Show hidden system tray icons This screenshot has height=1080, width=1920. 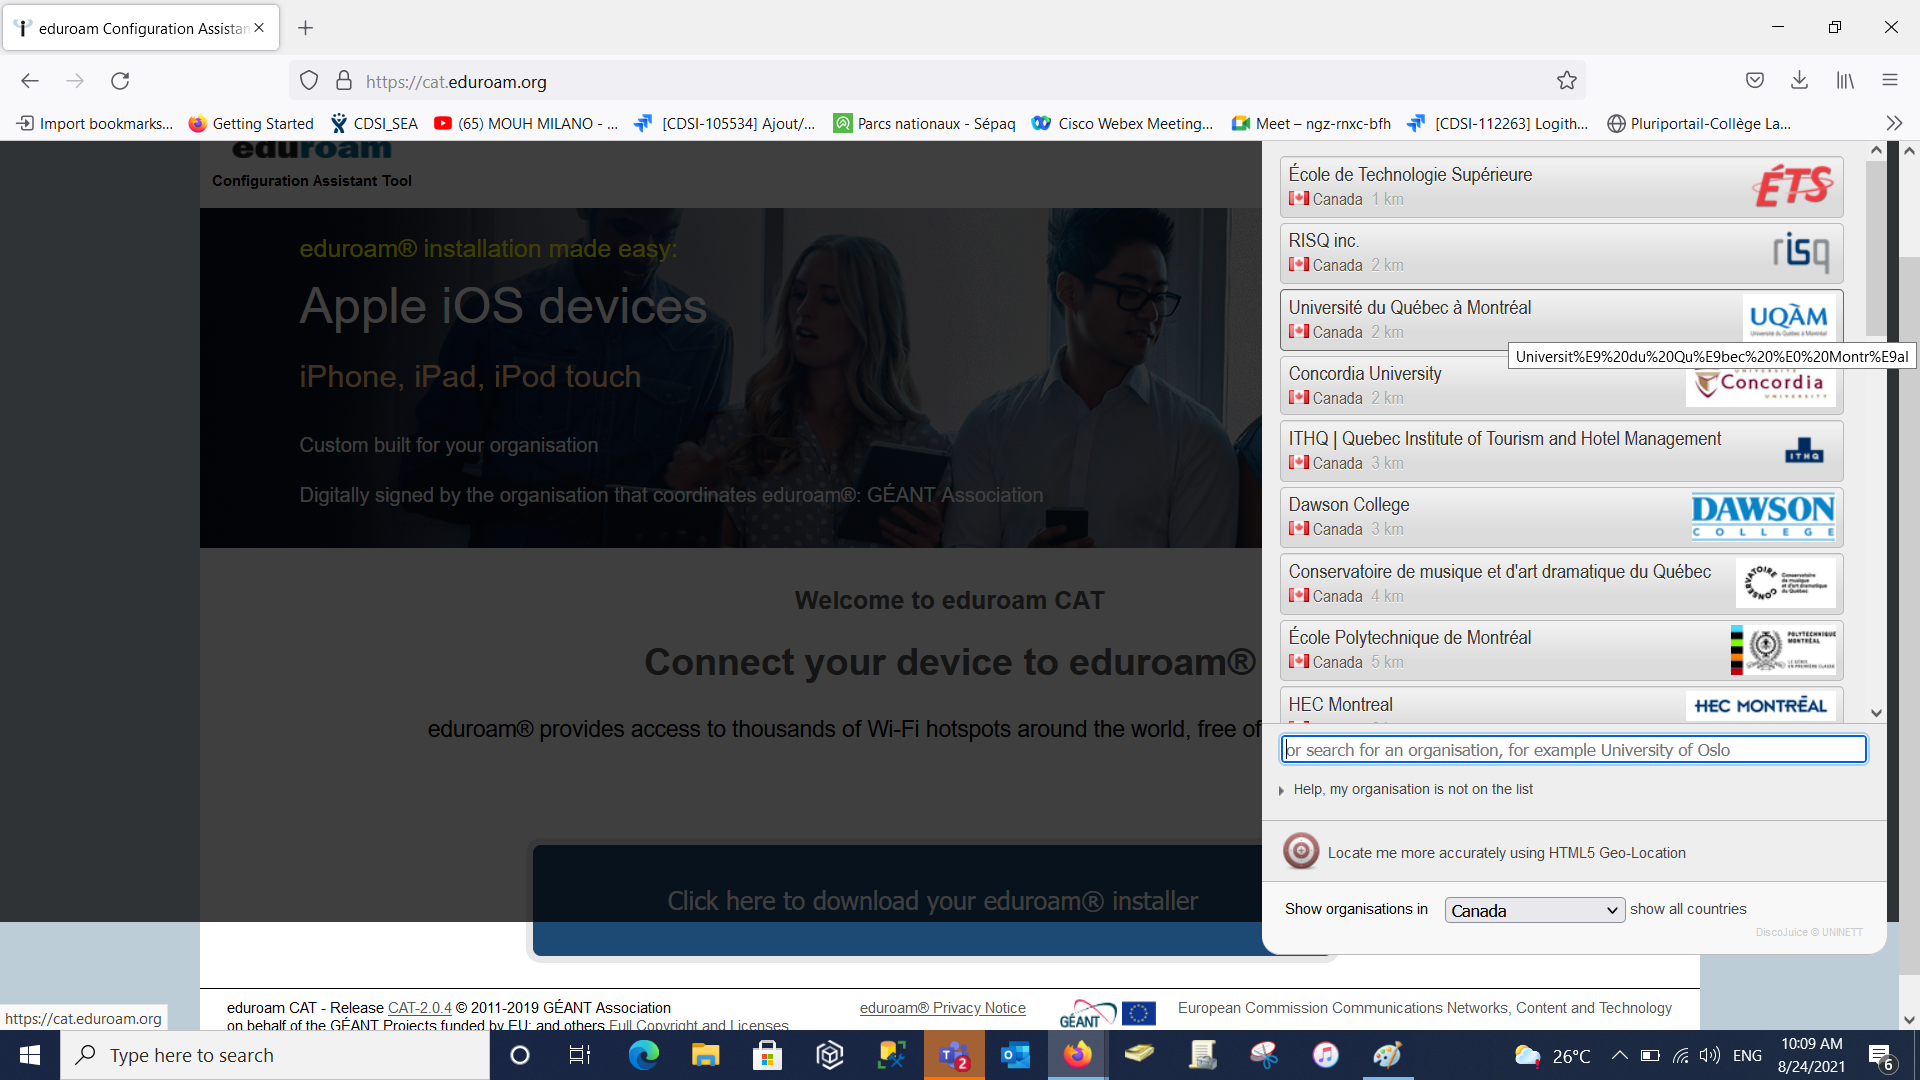click(x=1620, y=1055)
